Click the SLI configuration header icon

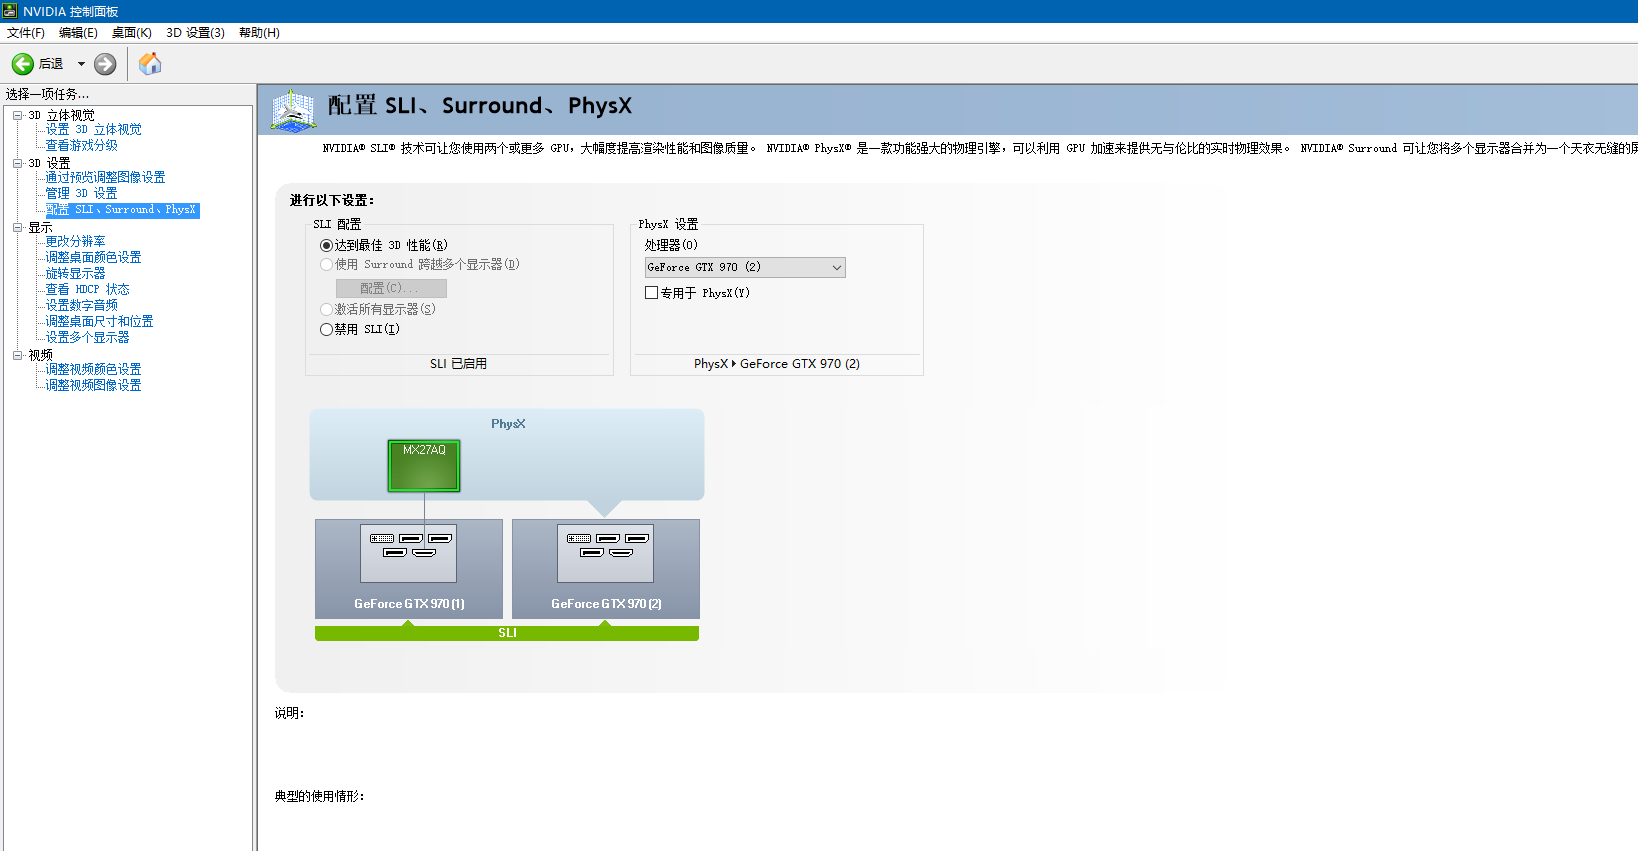(294, 110)
